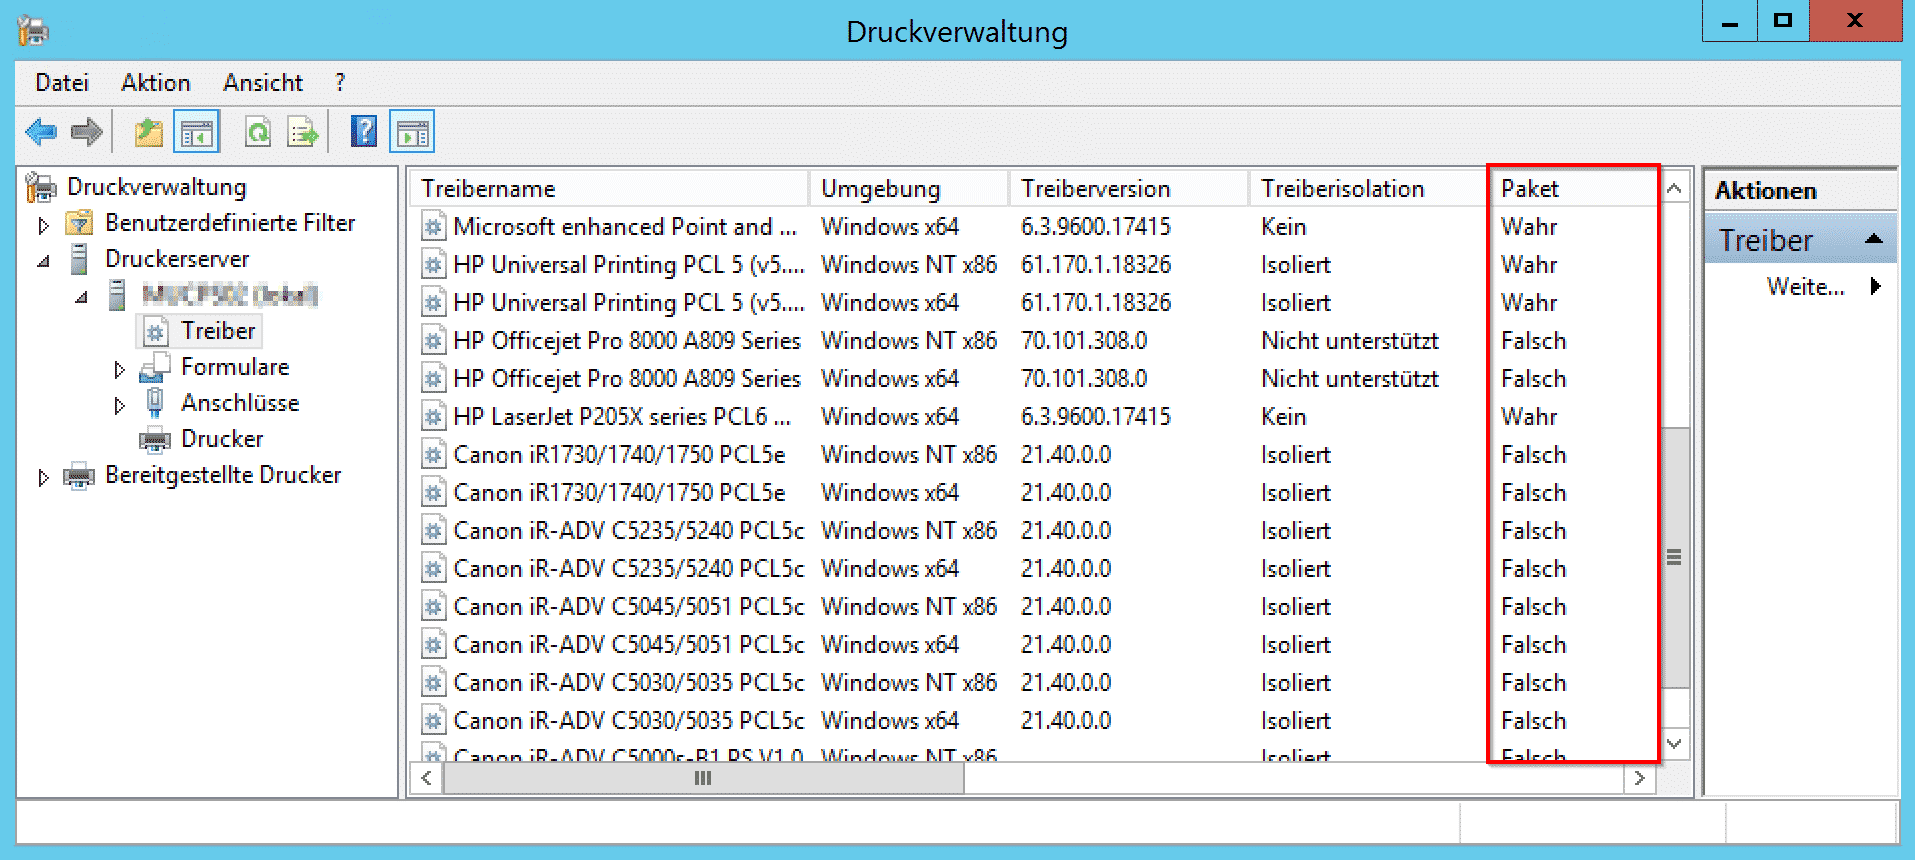Expand Benutzerdefinierte Filter node arrow

pos(43,225)
